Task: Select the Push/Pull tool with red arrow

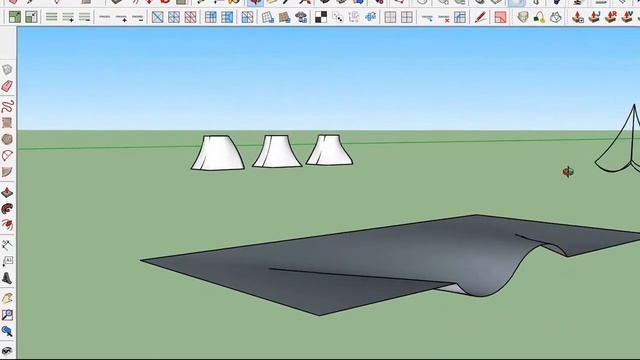Action: [x=7, y=192]
